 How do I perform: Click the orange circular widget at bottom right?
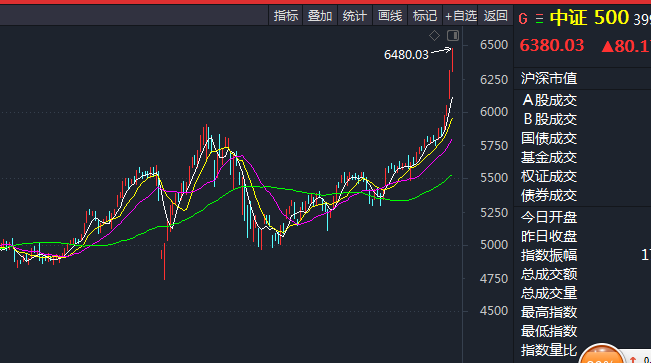602,354
